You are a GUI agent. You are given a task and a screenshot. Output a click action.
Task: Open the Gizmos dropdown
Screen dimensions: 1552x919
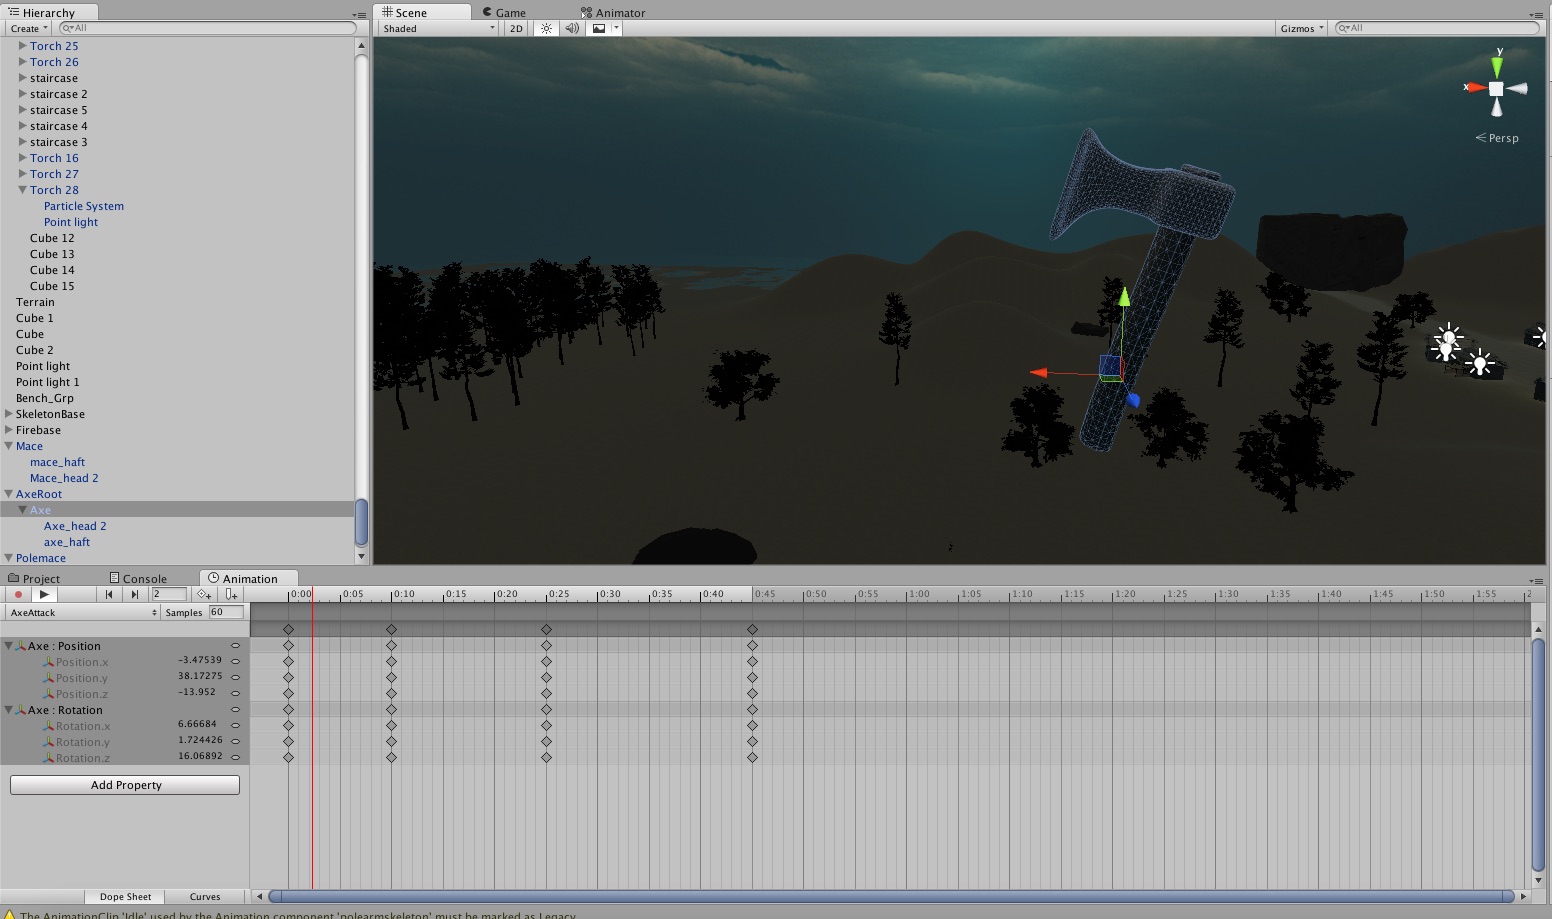pyautogui.click(x=1302, y=28)
